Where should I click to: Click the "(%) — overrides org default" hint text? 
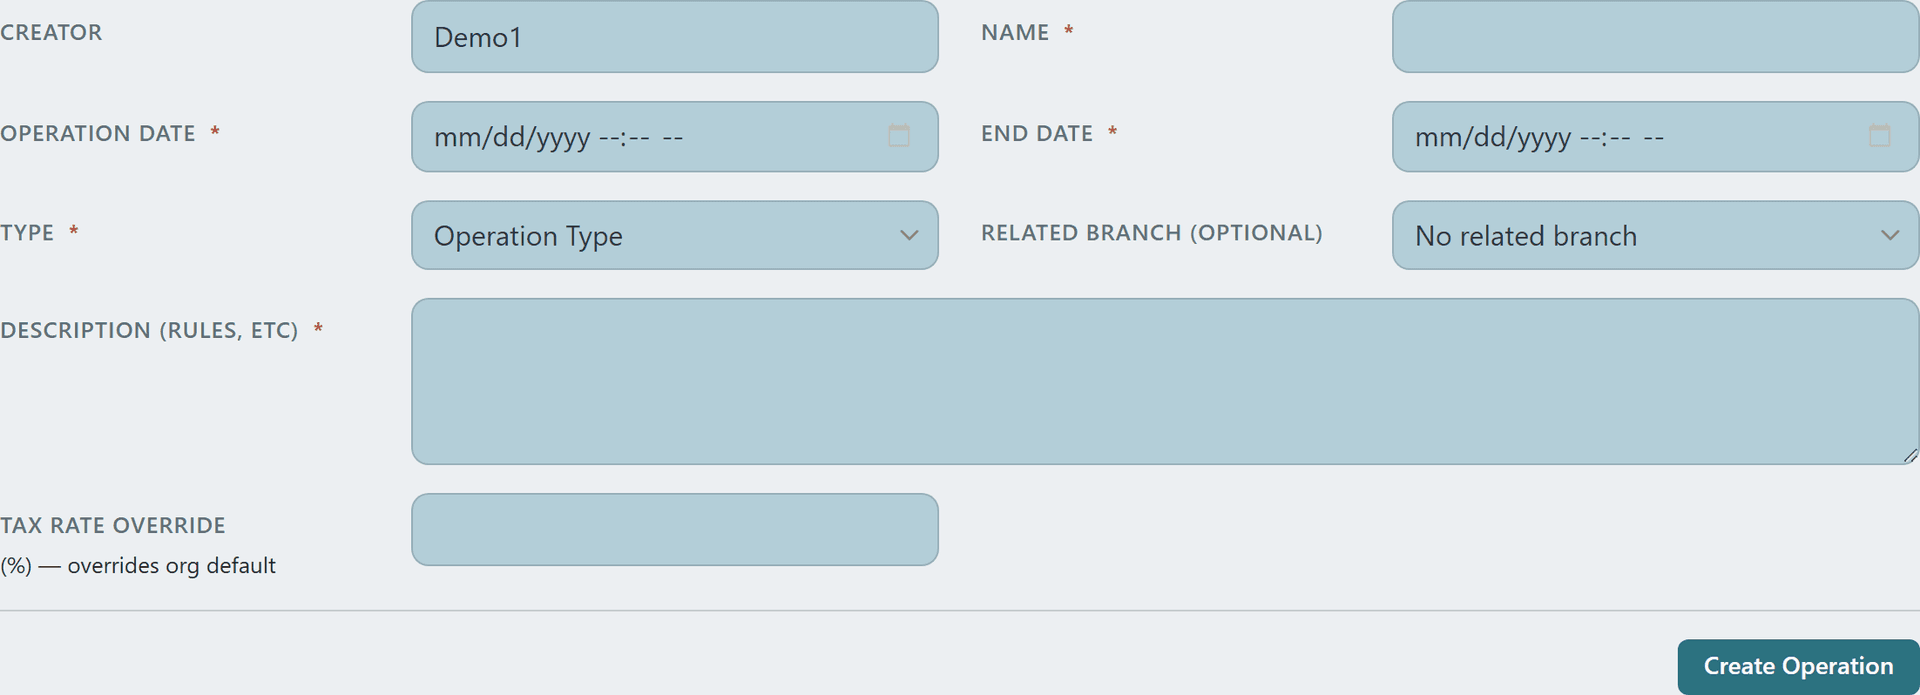click(x=138, y=566)
